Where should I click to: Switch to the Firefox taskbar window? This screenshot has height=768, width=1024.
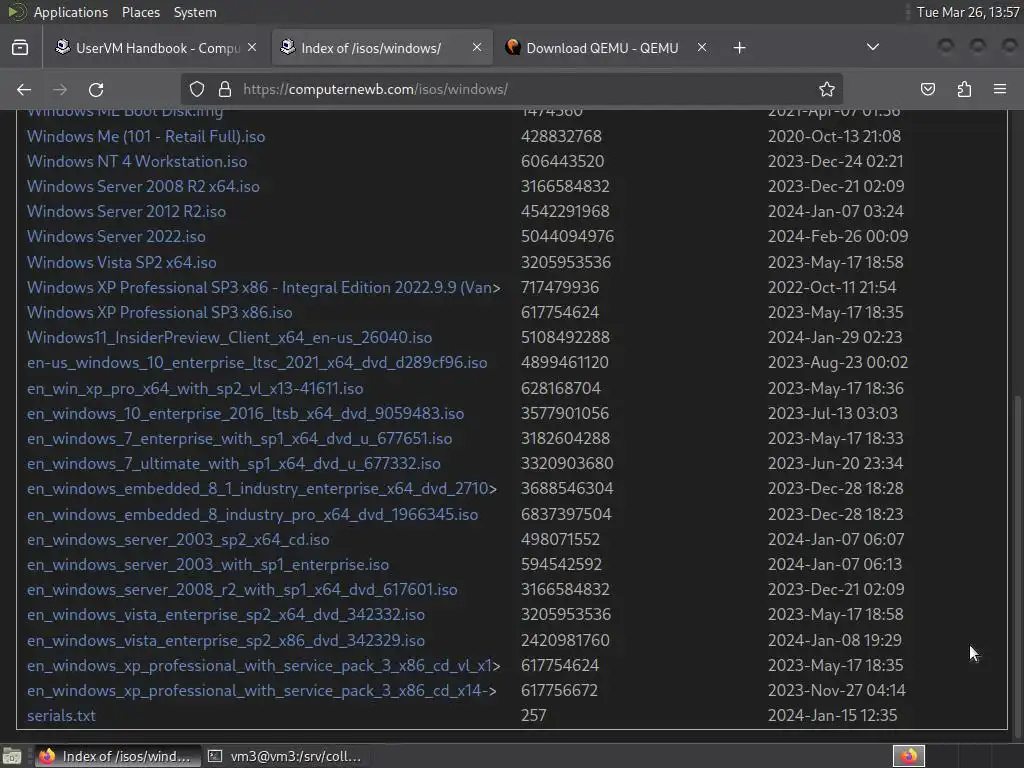[116, 756]
